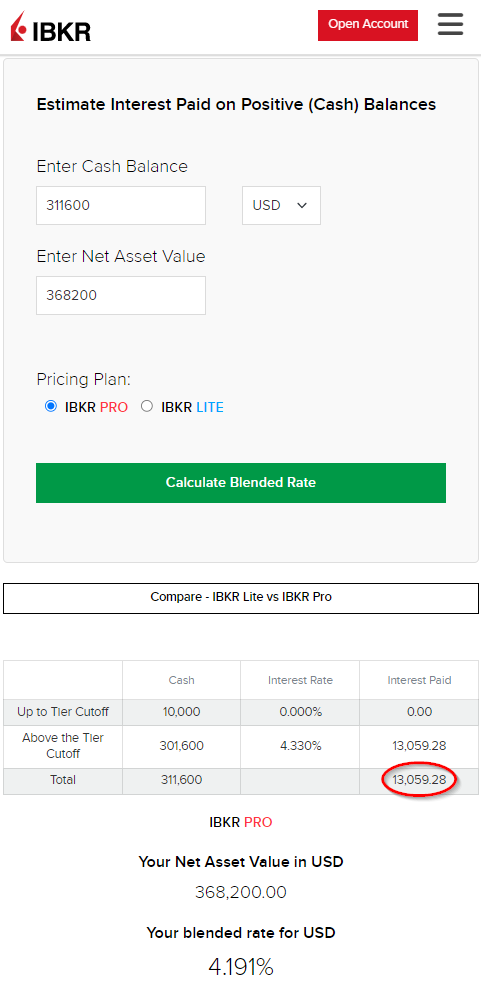Image resolution: width=481 pixels, height=986 pixels.
Task: Click the IBKR logo
Action: click(x=51, y=26)
